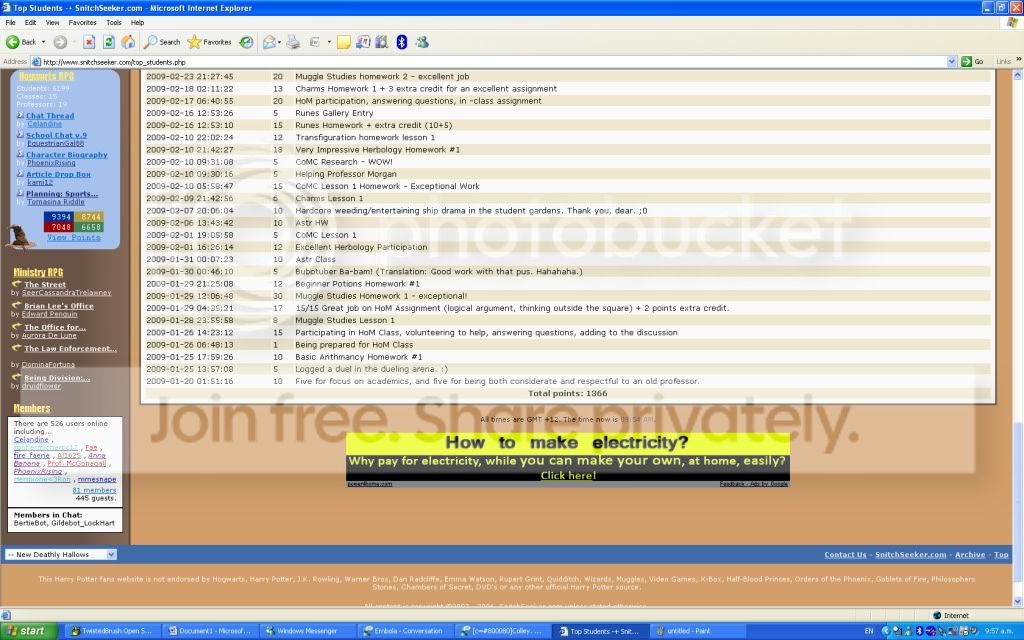Click the Print icon in the toolbar

(294, 42)
